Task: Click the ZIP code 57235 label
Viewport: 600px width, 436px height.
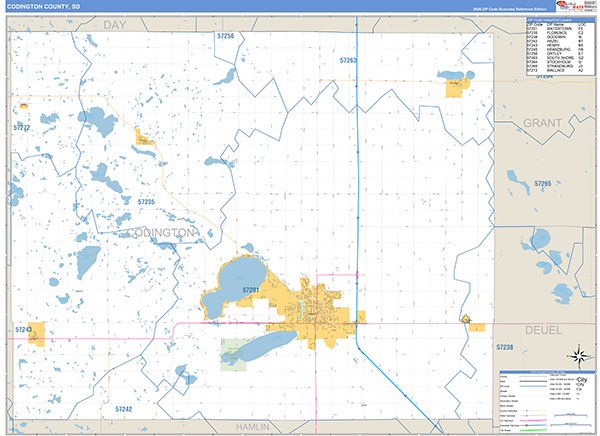Action: coord(146,202)
